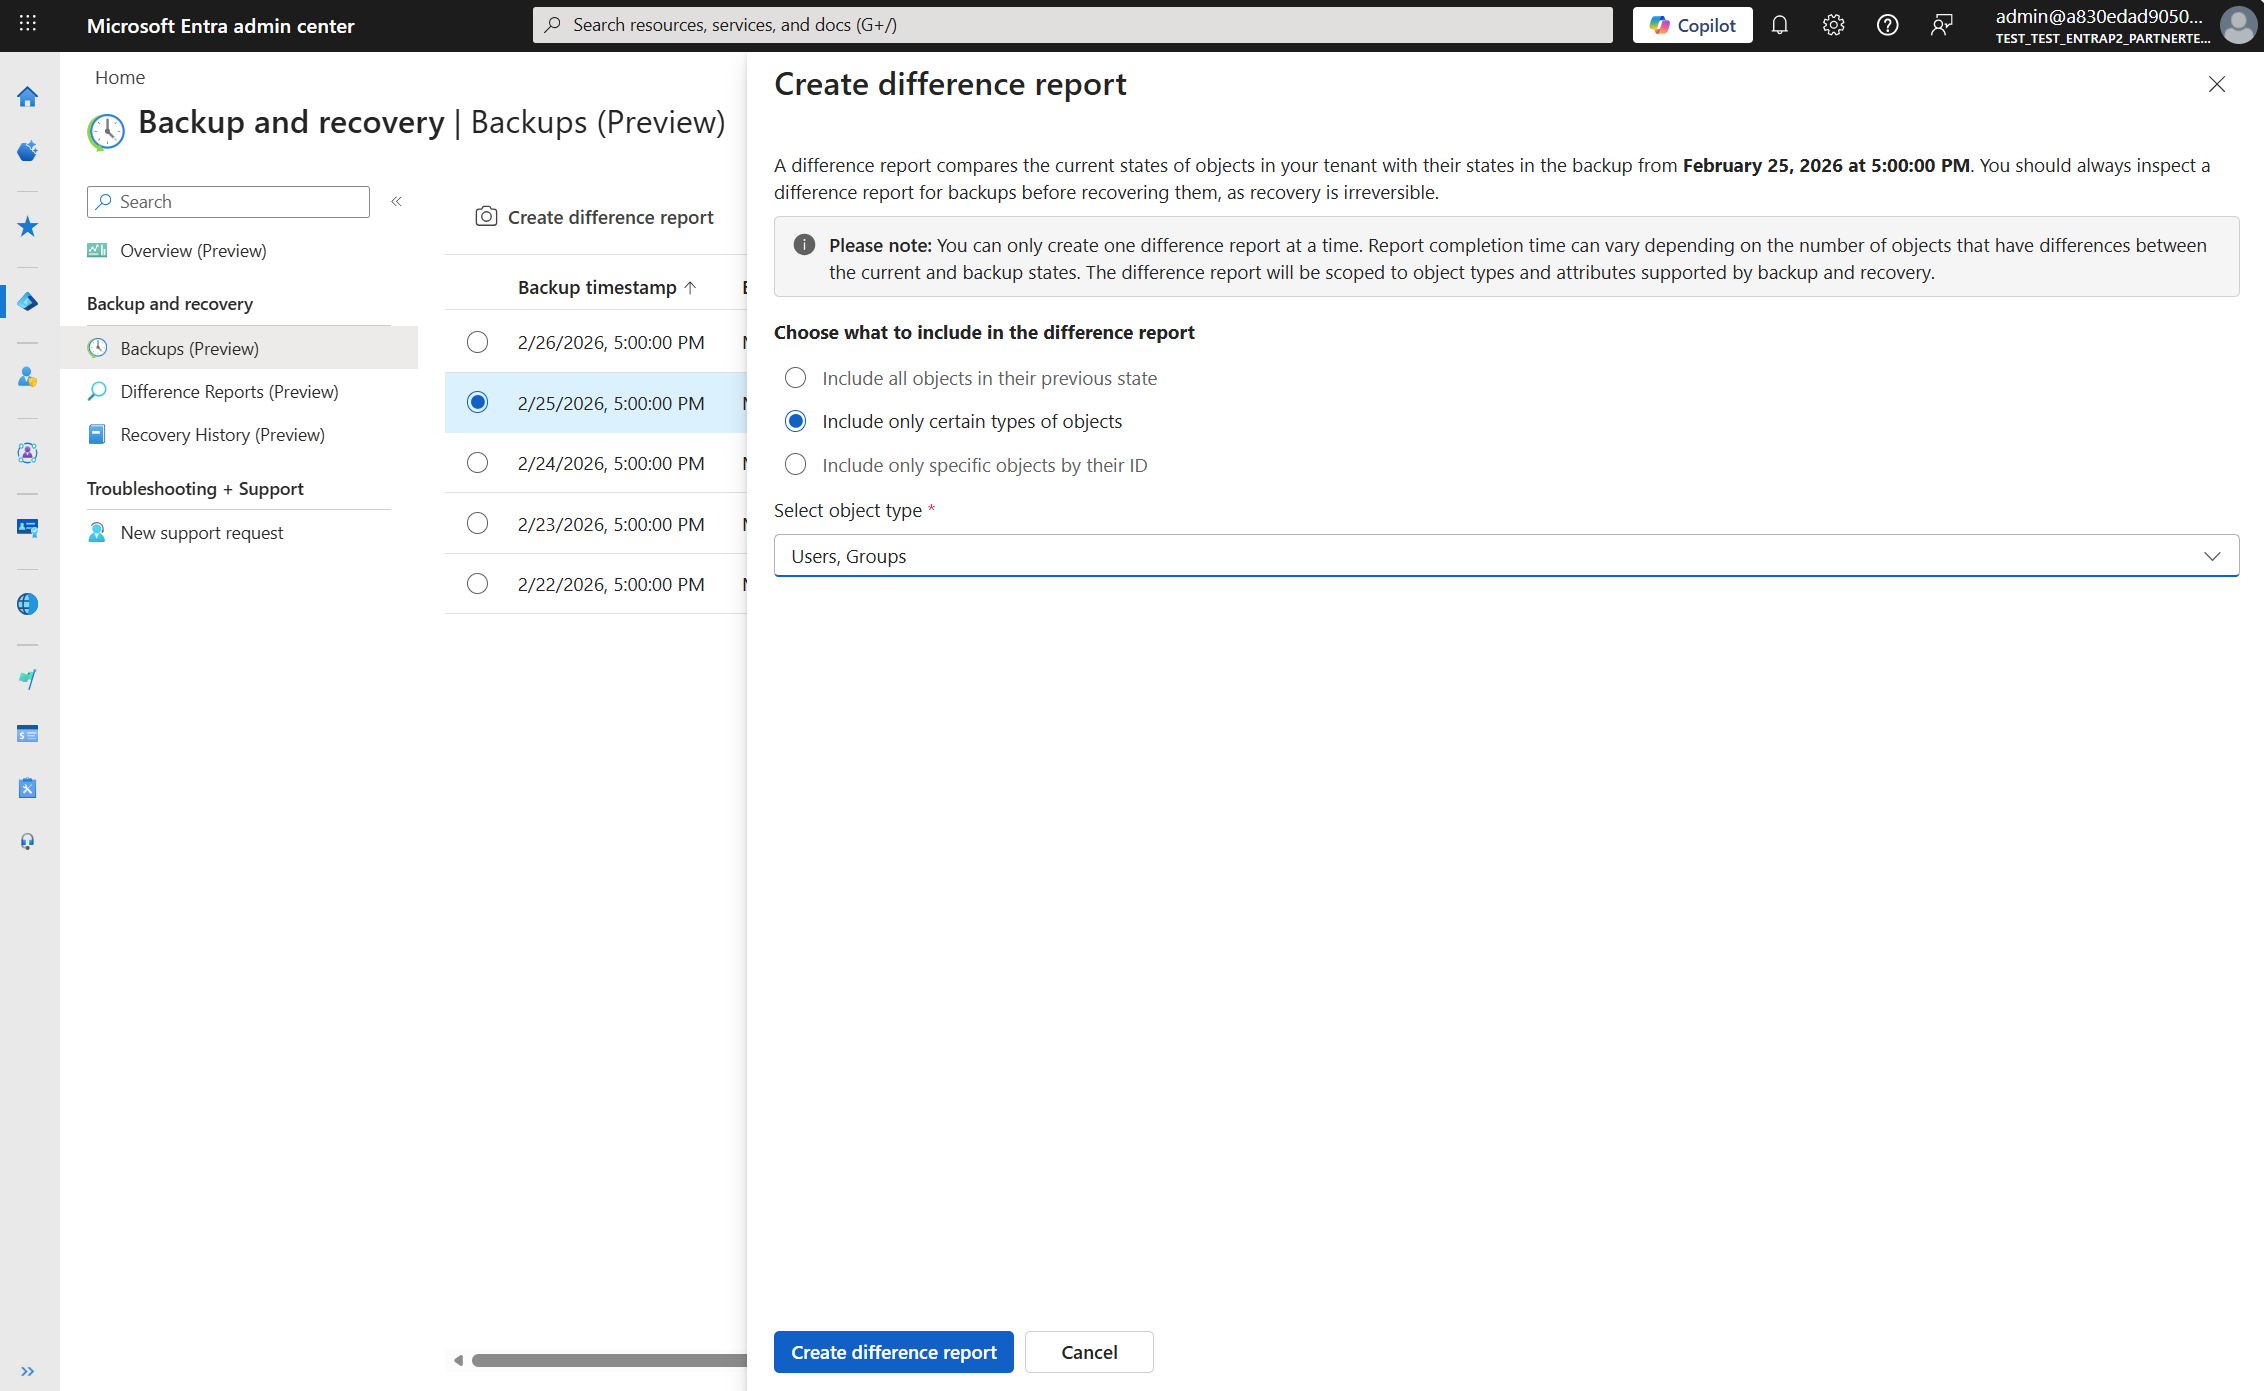Select the Favorites star icon in sidebar
This screenshot has width=2264, height=1391.
pyautogui.click(x=27, y=226)
